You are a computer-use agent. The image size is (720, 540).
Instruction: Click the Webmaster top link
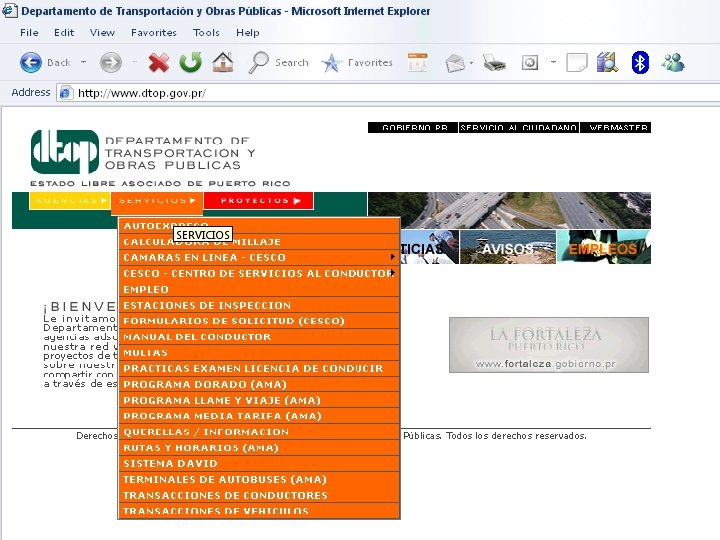(x=616, y=128)
